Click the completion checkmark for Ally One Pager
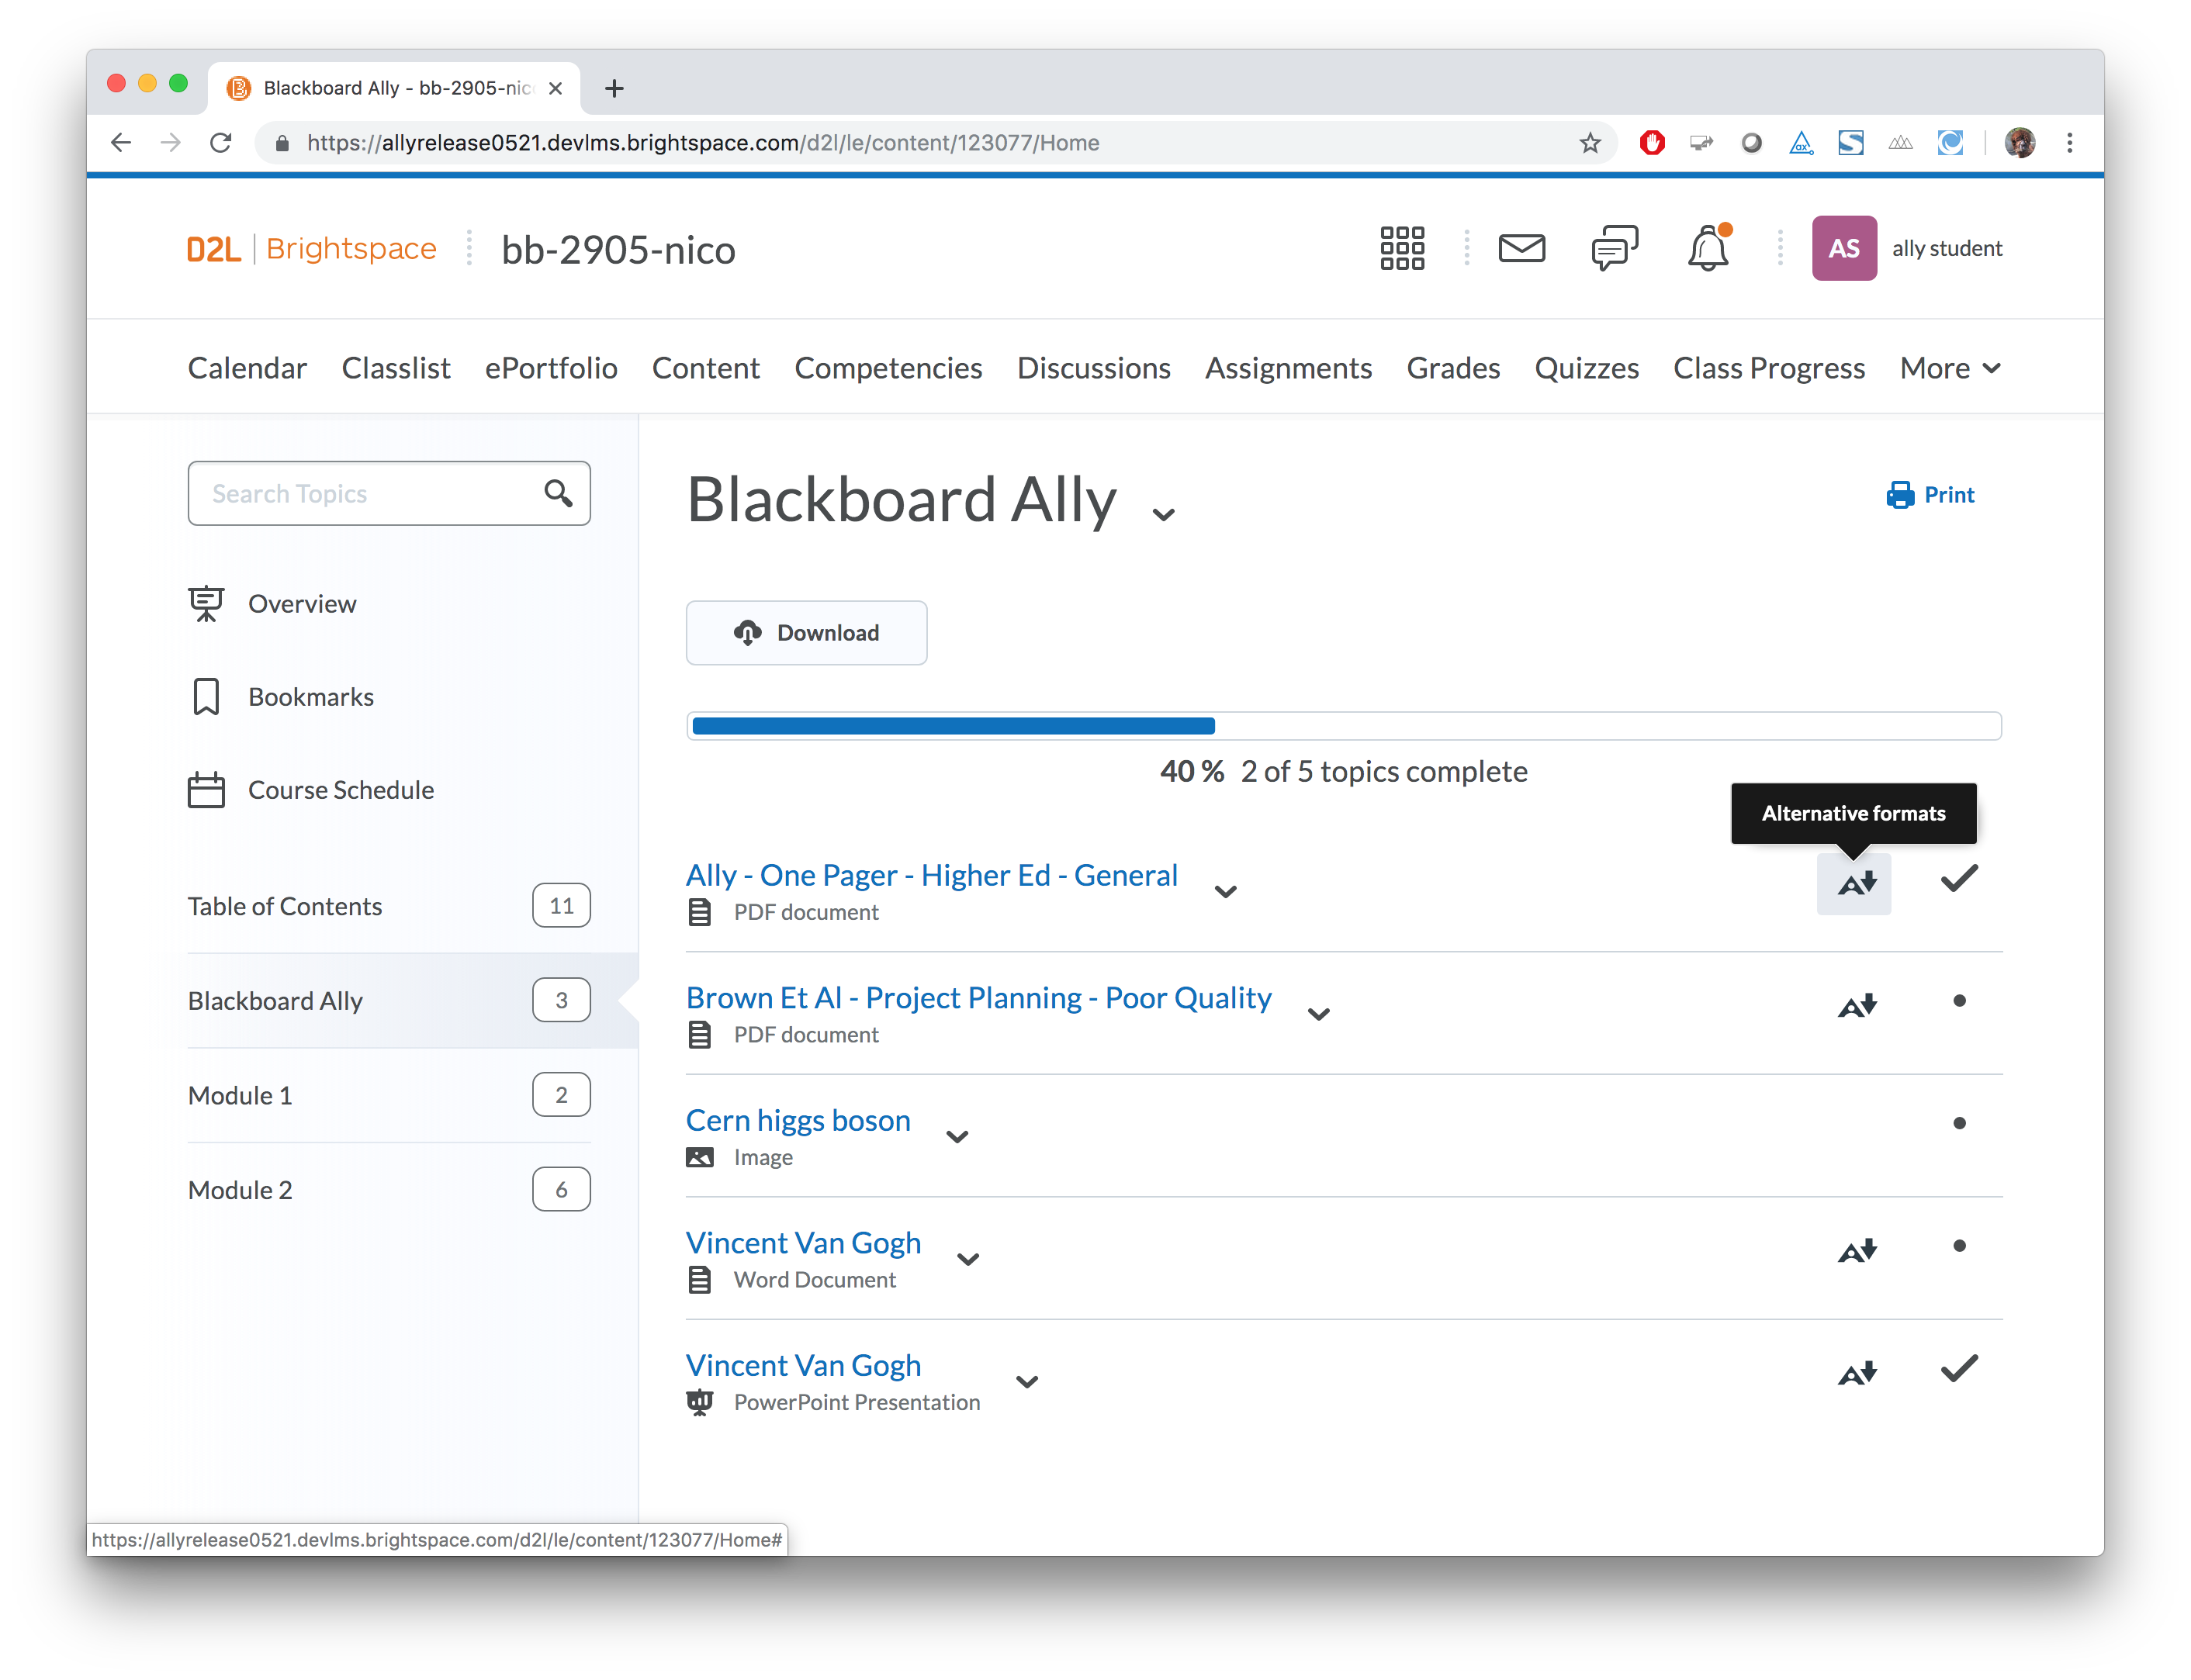 click(x=1958, y=878)
